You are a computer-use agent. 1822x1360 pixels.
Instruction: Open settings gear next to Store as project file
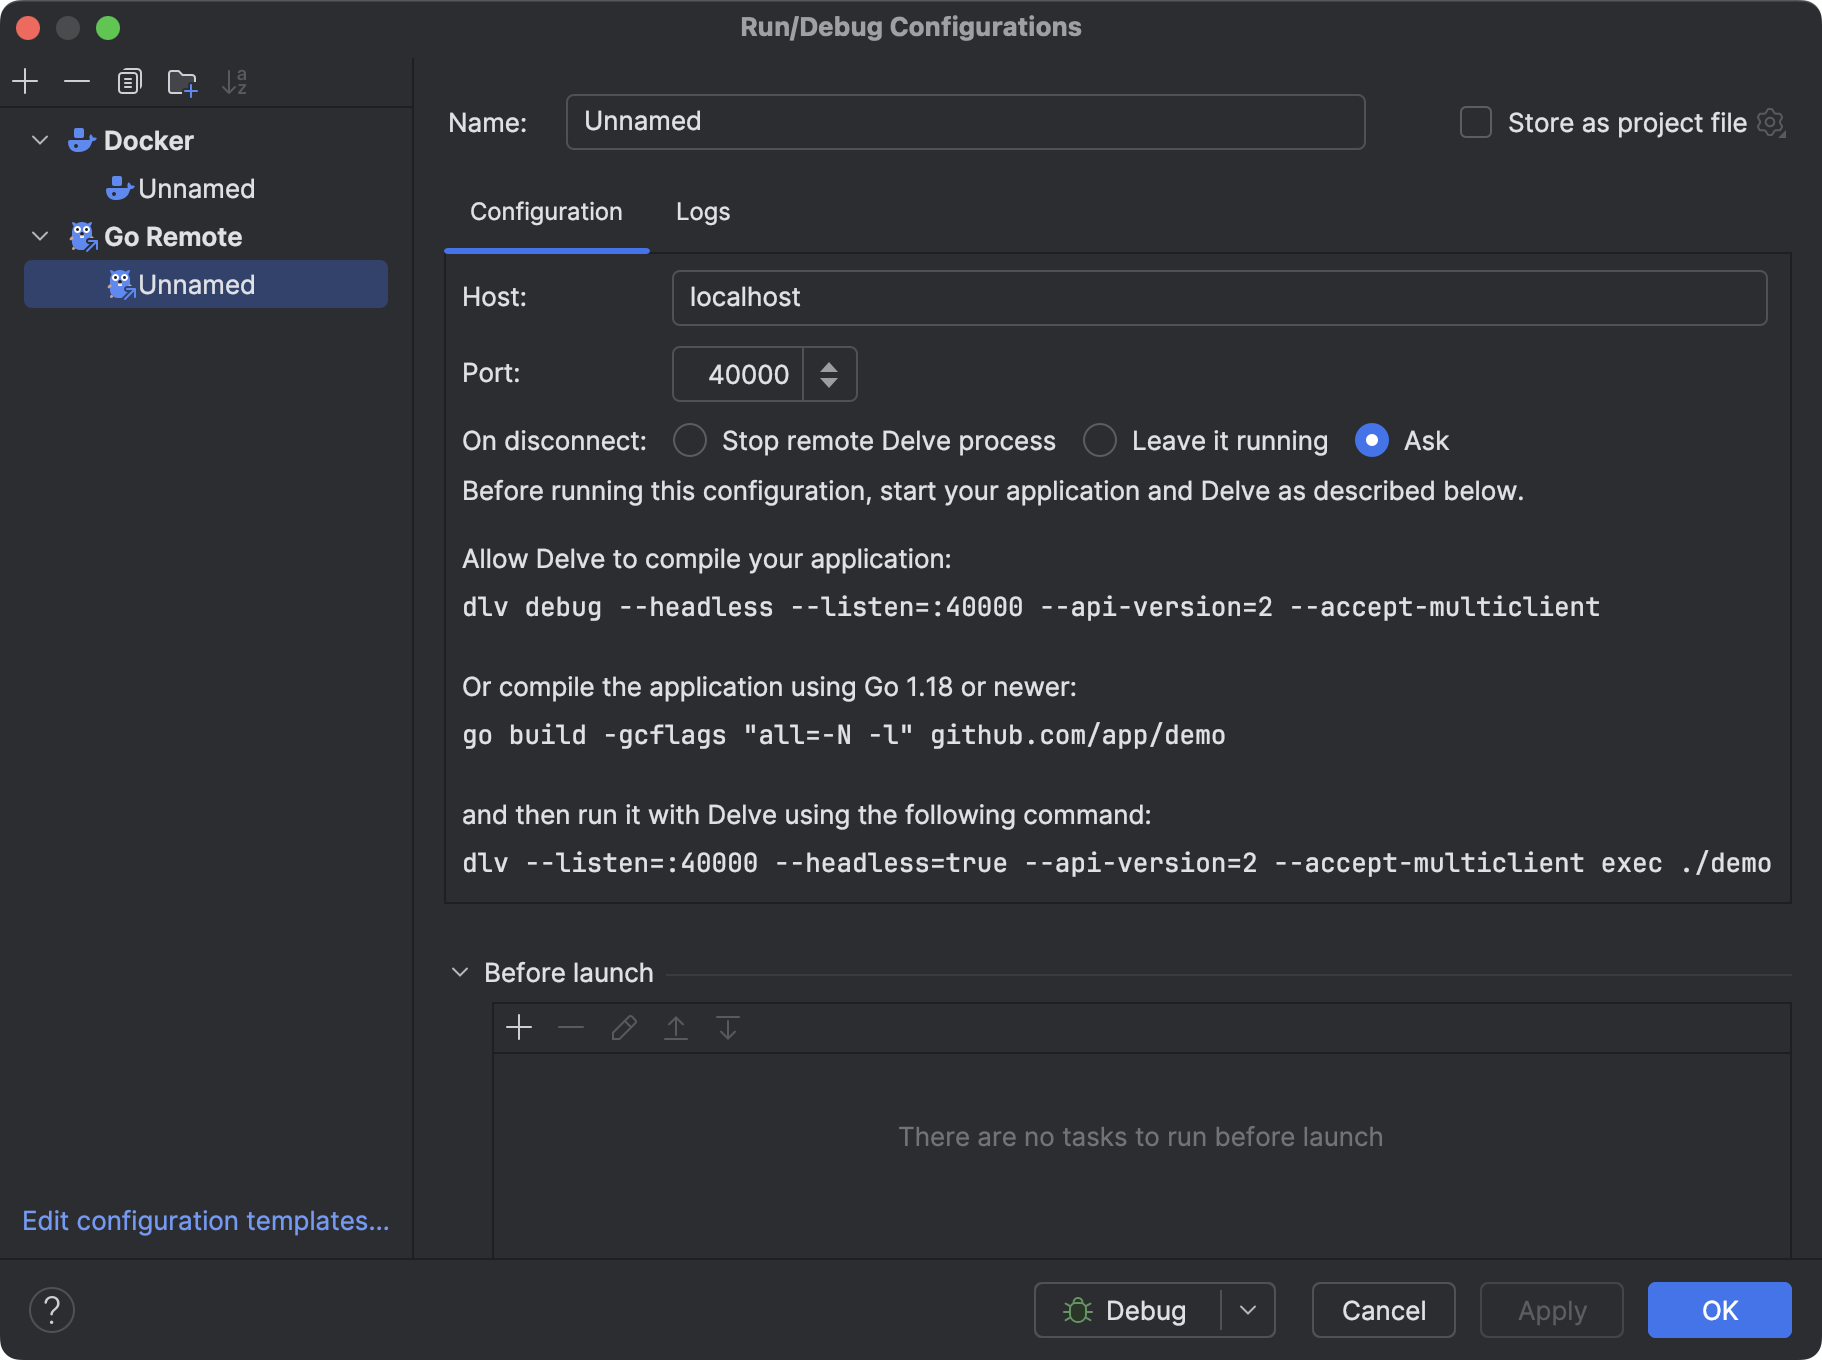(x=1771, y=122)
